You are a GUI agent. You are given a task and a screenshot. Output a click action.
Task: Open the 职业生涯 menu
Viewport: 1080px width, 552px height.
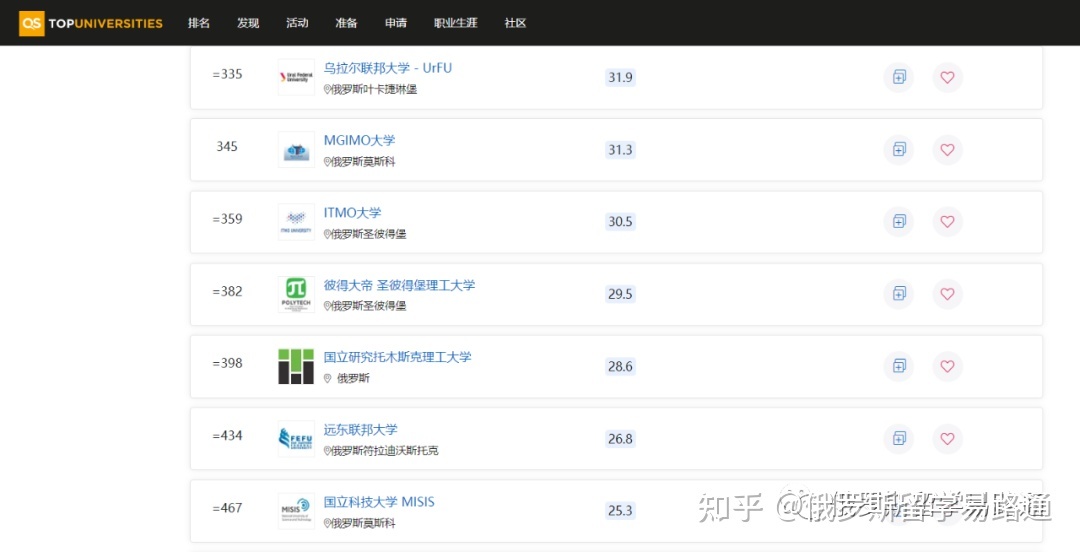coord(456,23)
